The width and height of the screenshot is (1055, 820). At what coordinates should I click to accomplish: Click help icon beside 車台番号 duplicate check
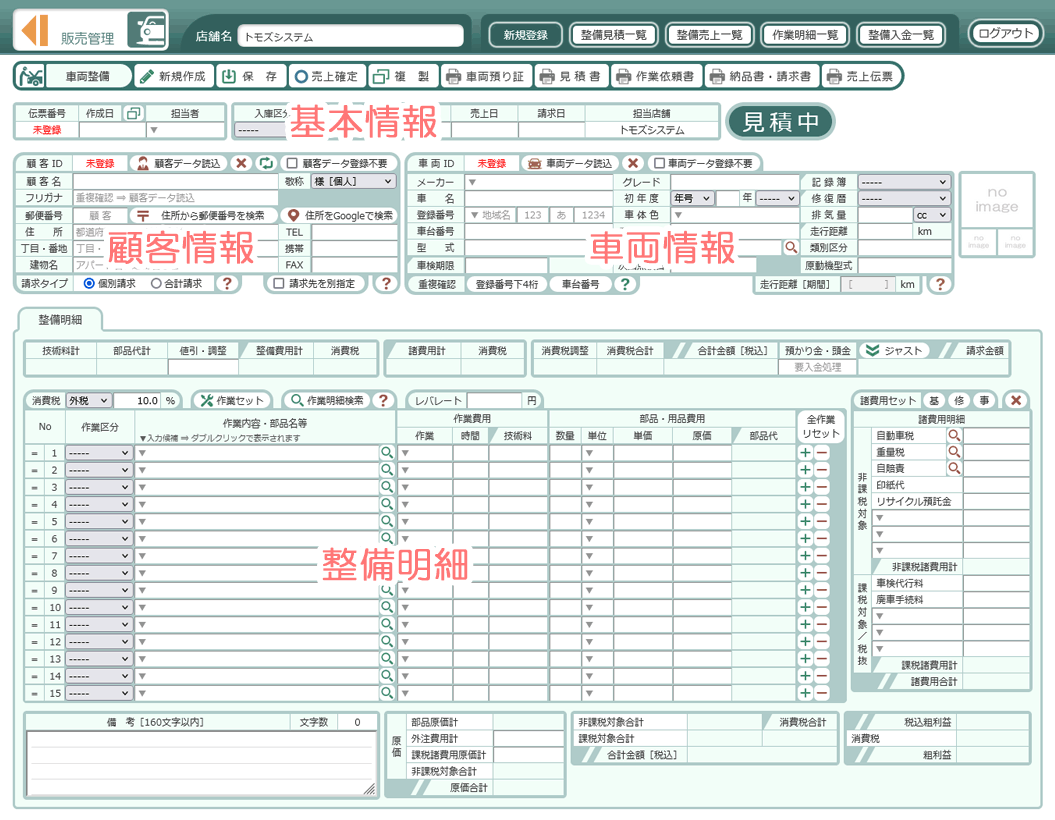pos(625,284)
